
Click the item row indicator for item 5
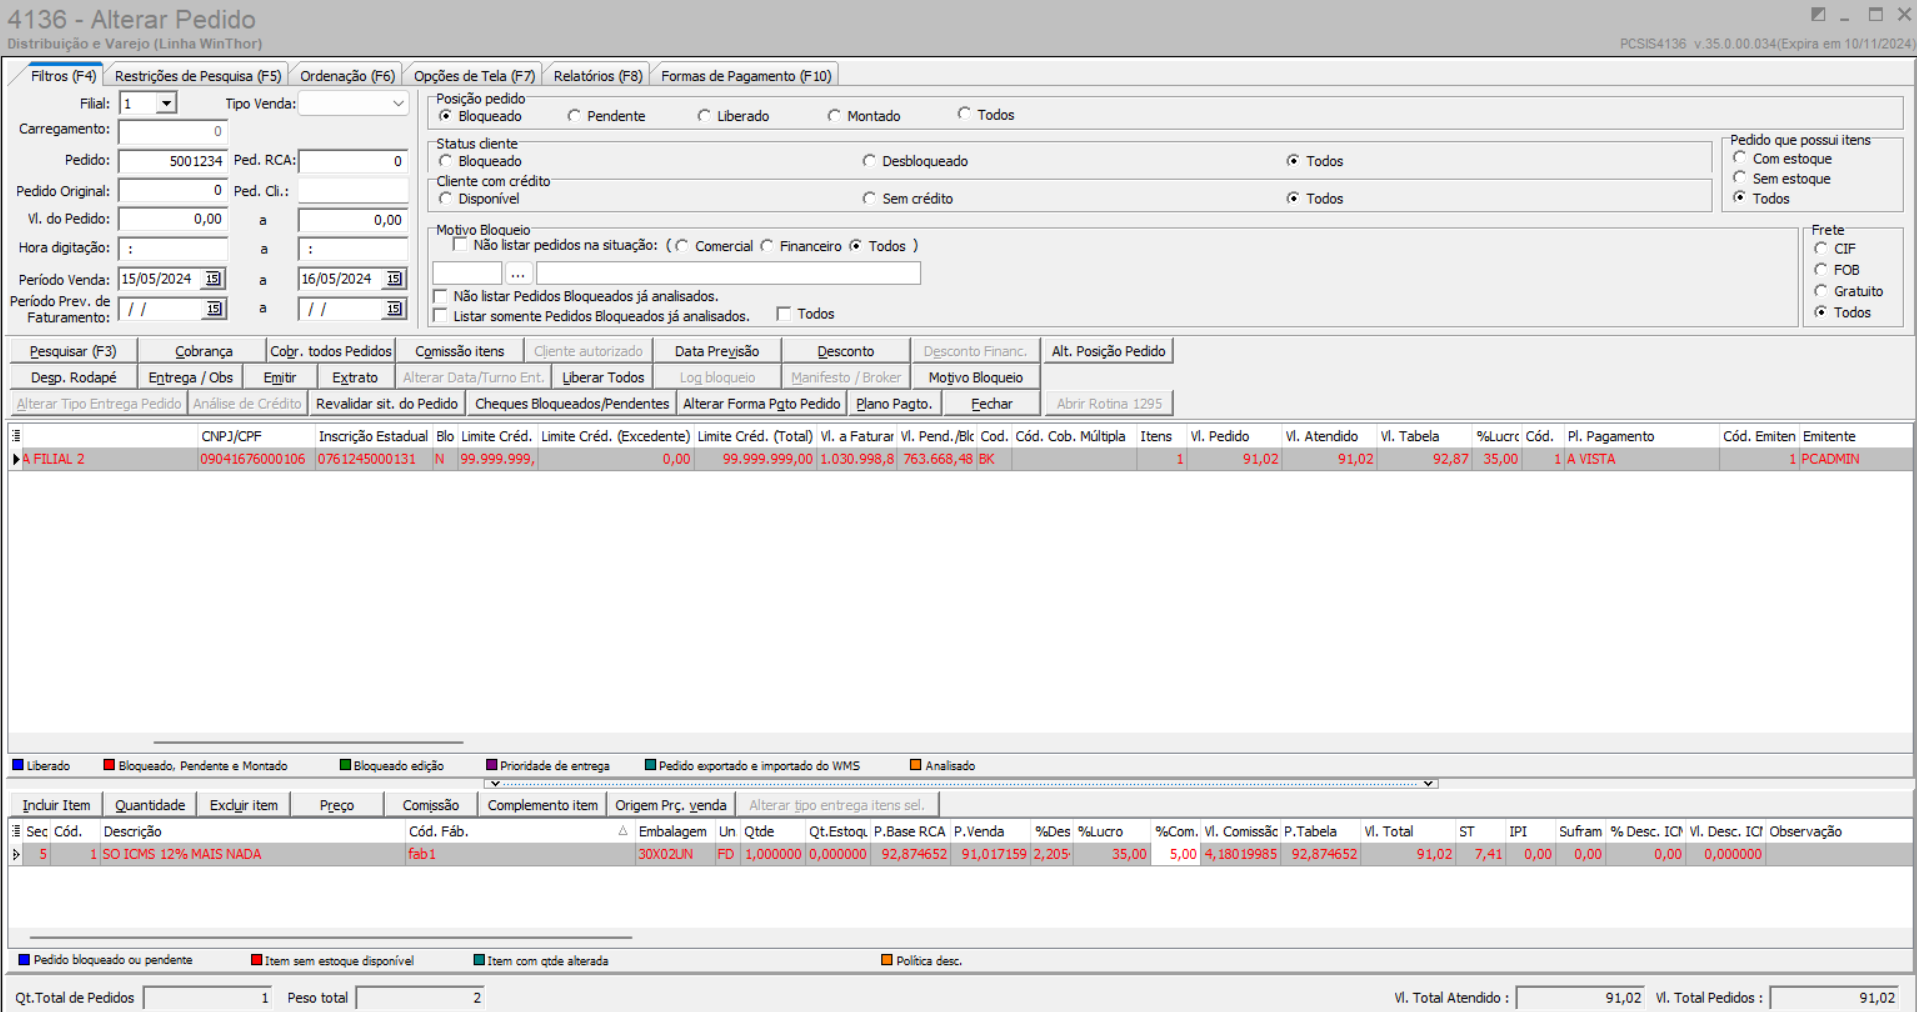(16, 854)
